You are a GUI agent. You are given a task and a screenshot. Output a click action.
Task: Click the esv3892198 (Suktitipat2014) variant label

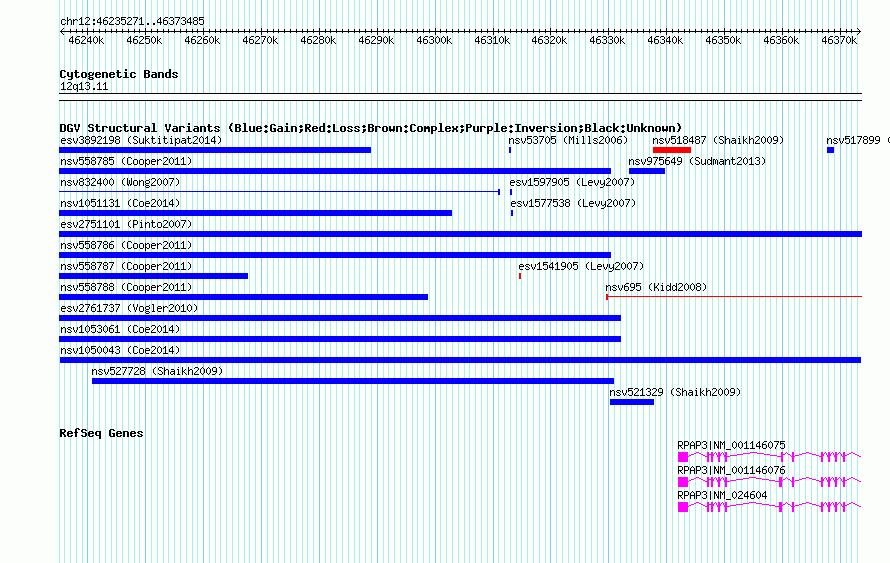coord(141,140)
